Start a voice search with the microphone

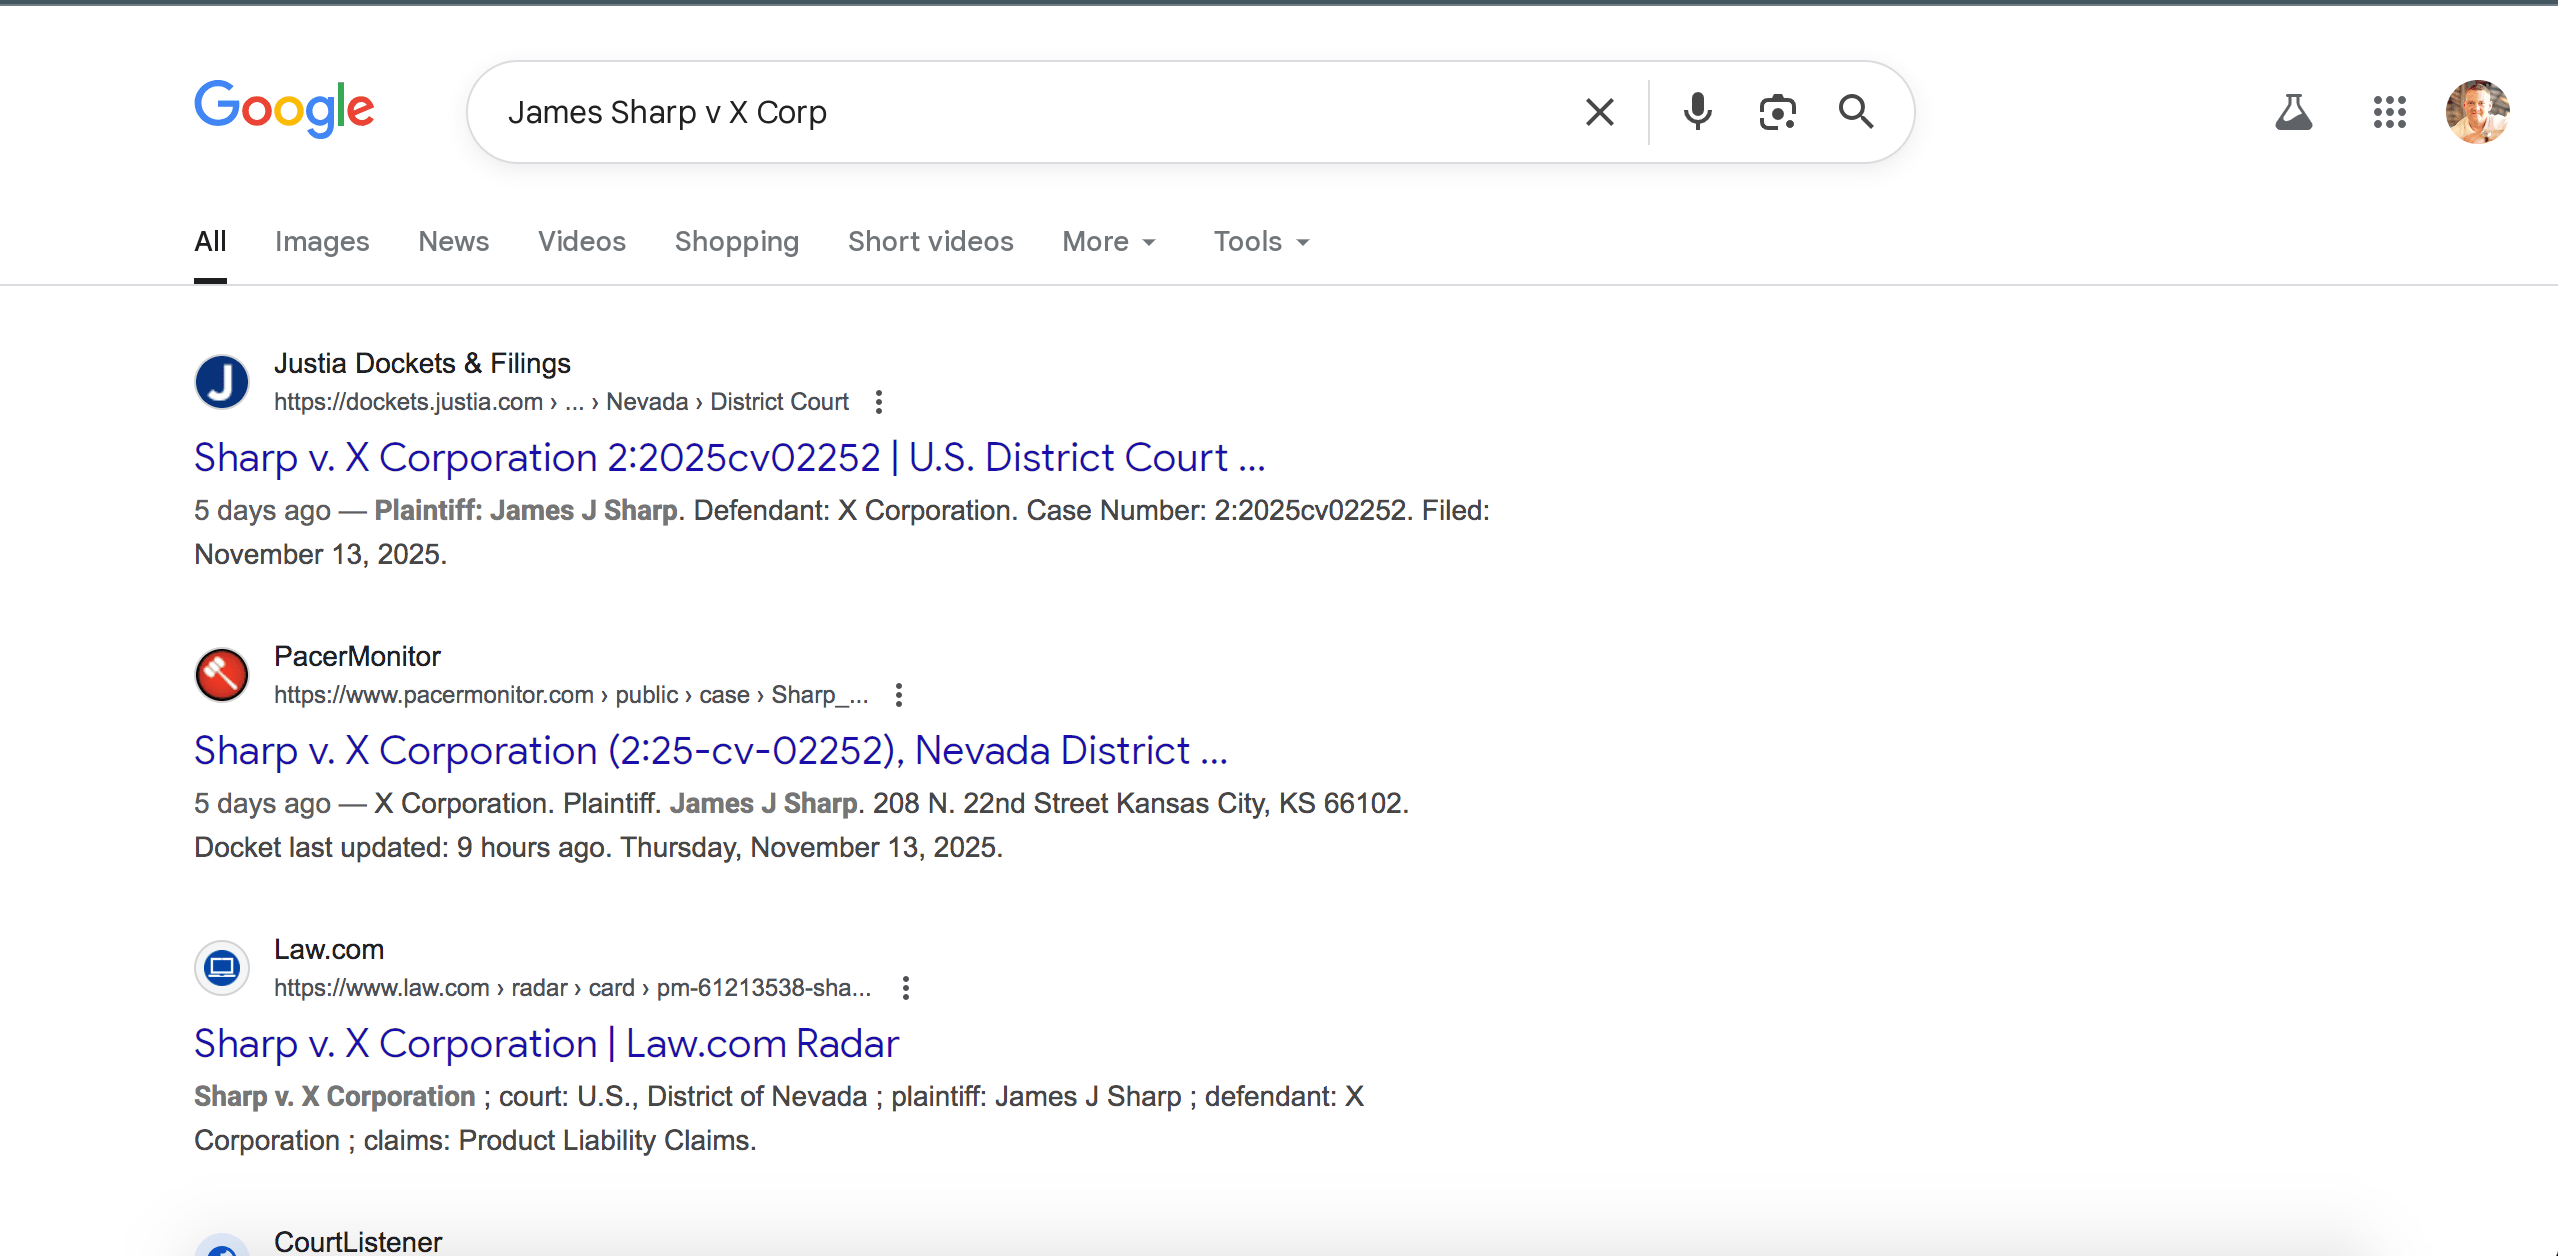tap(1697, 112)
